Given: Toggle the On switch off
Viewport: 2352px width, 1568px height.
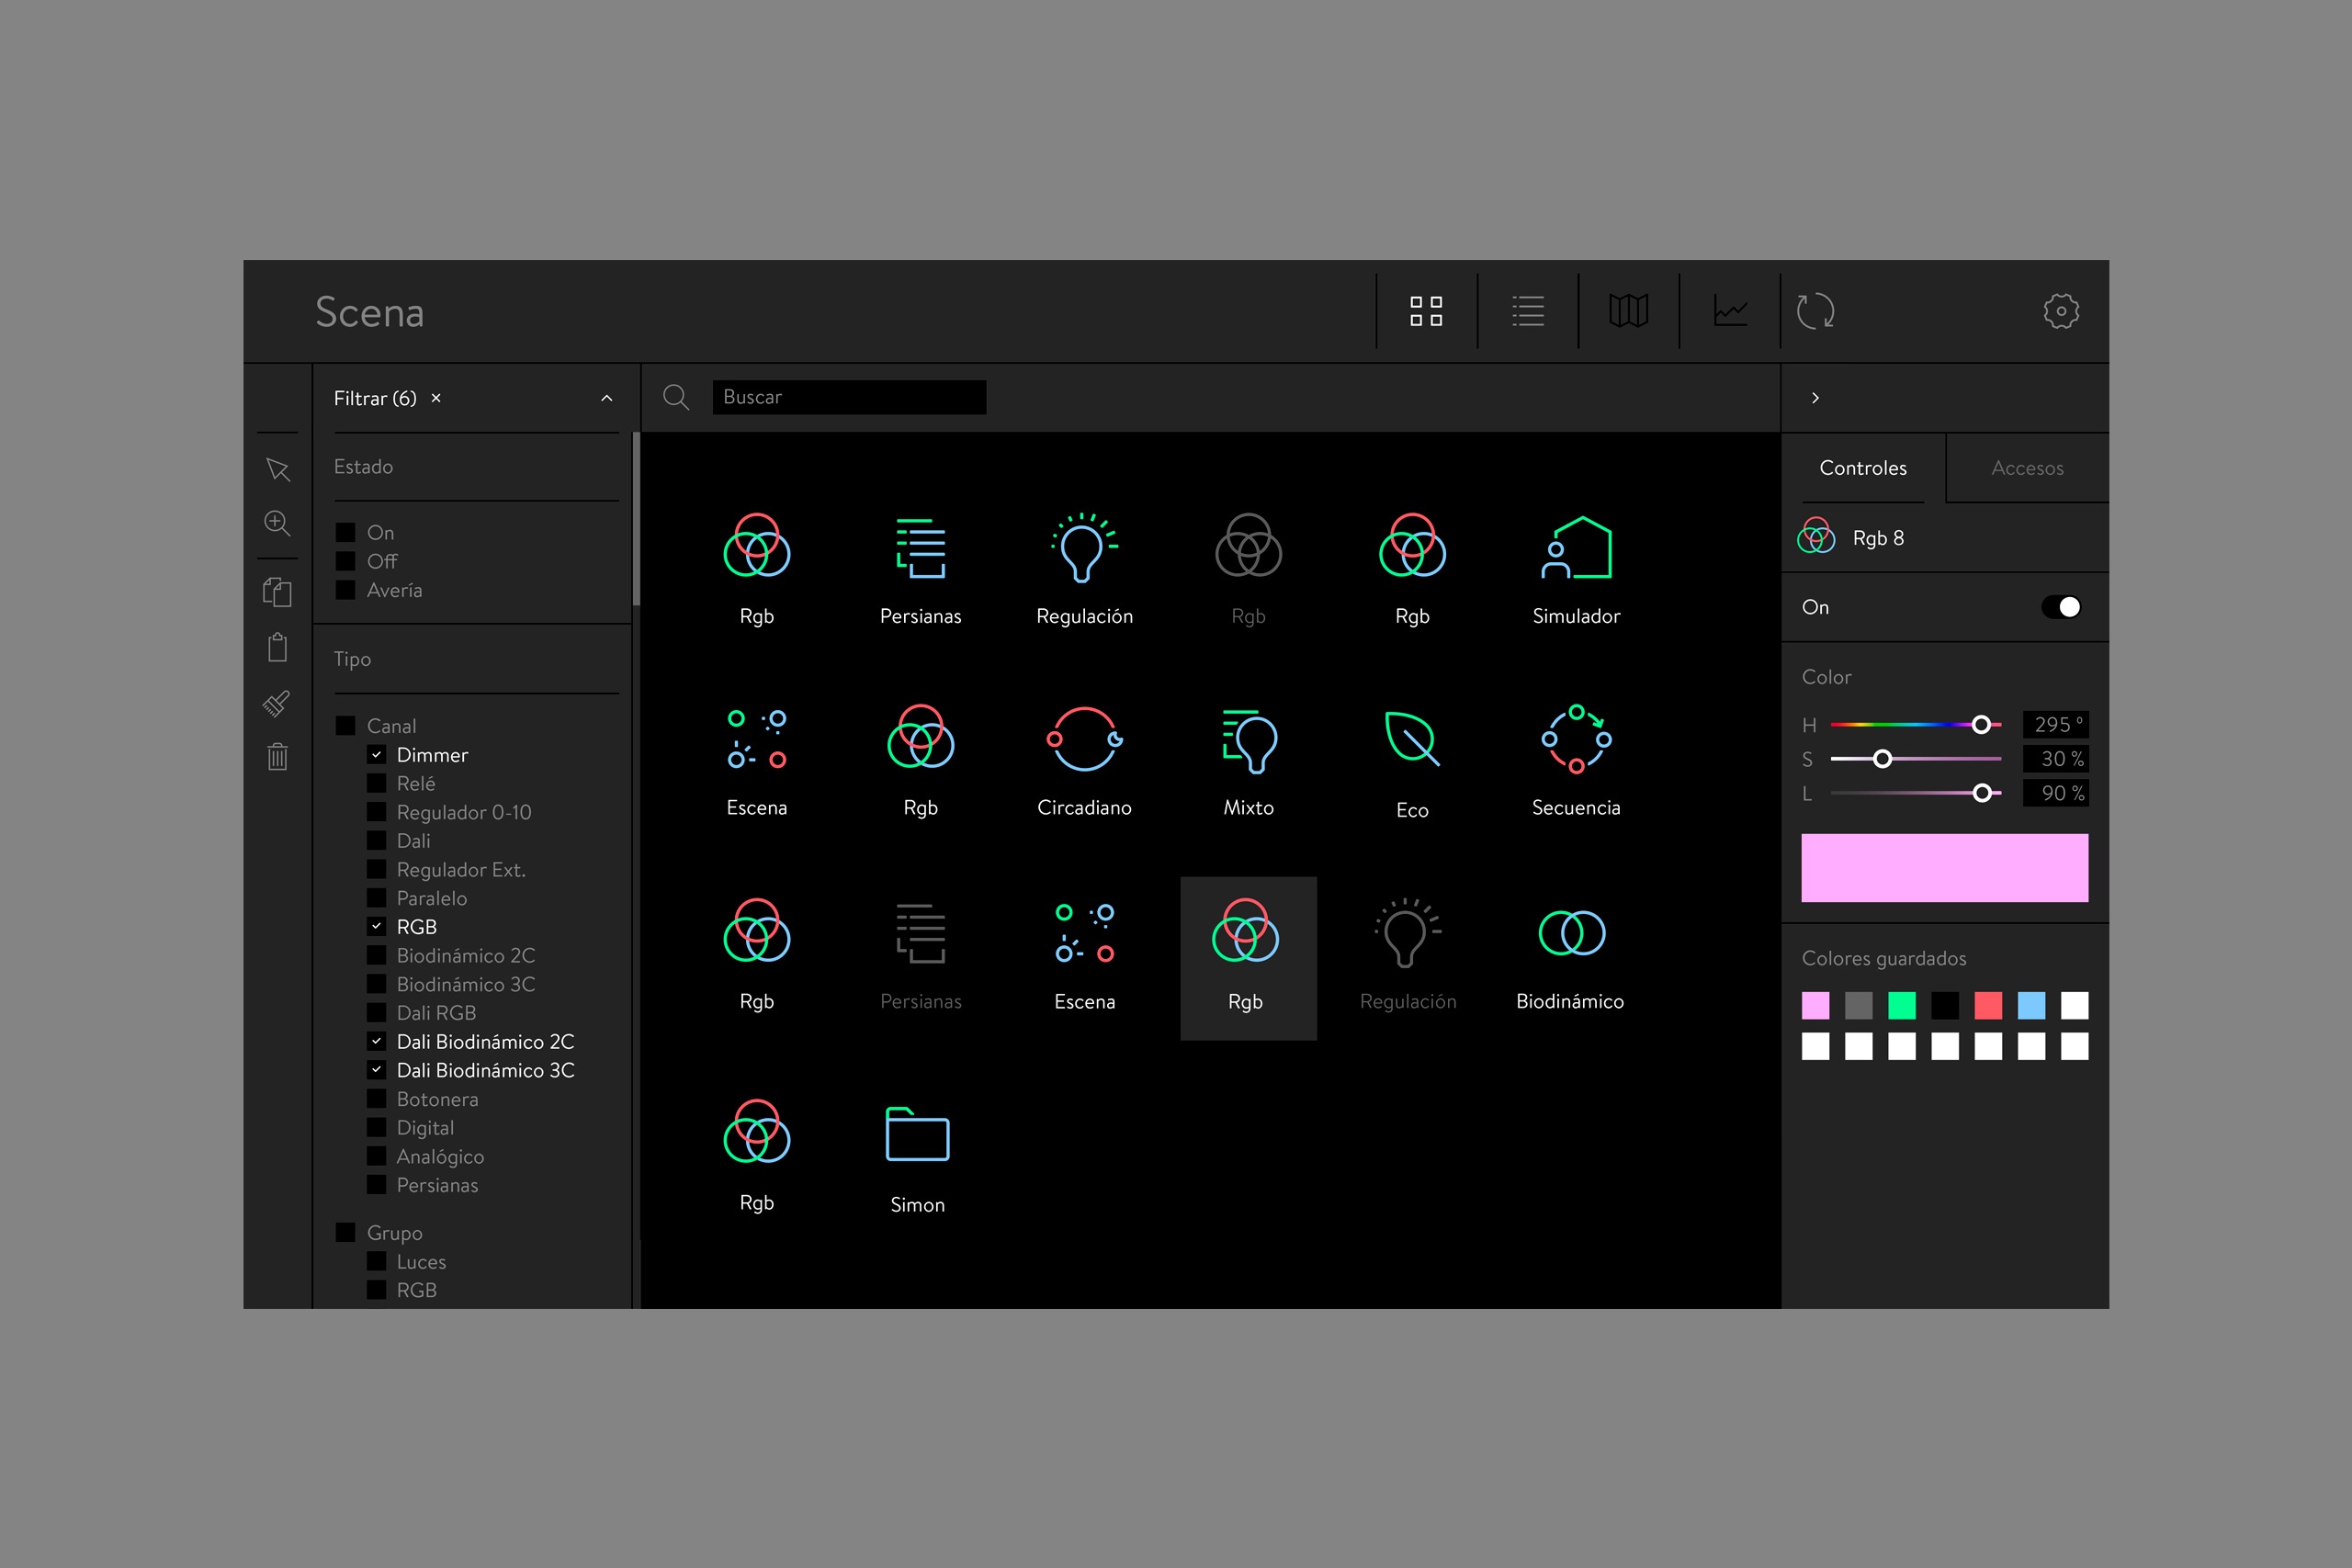Looking at the screenshot, I should point(2061,607).
